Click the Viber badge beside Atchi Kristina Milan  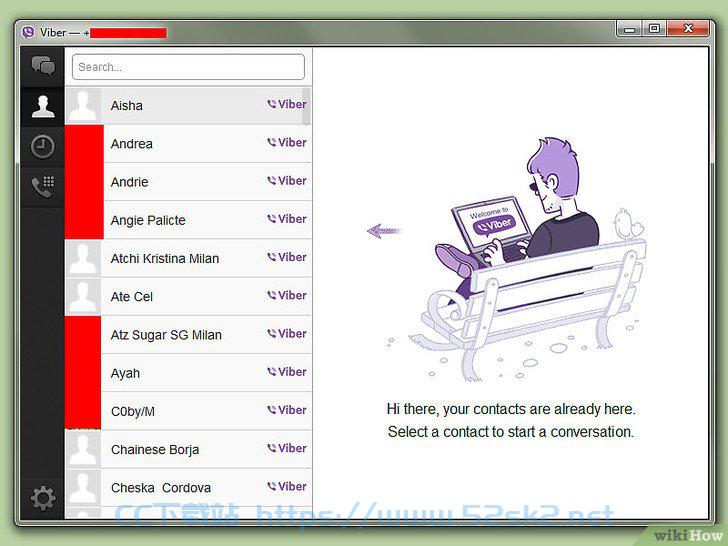pos(286,257)
